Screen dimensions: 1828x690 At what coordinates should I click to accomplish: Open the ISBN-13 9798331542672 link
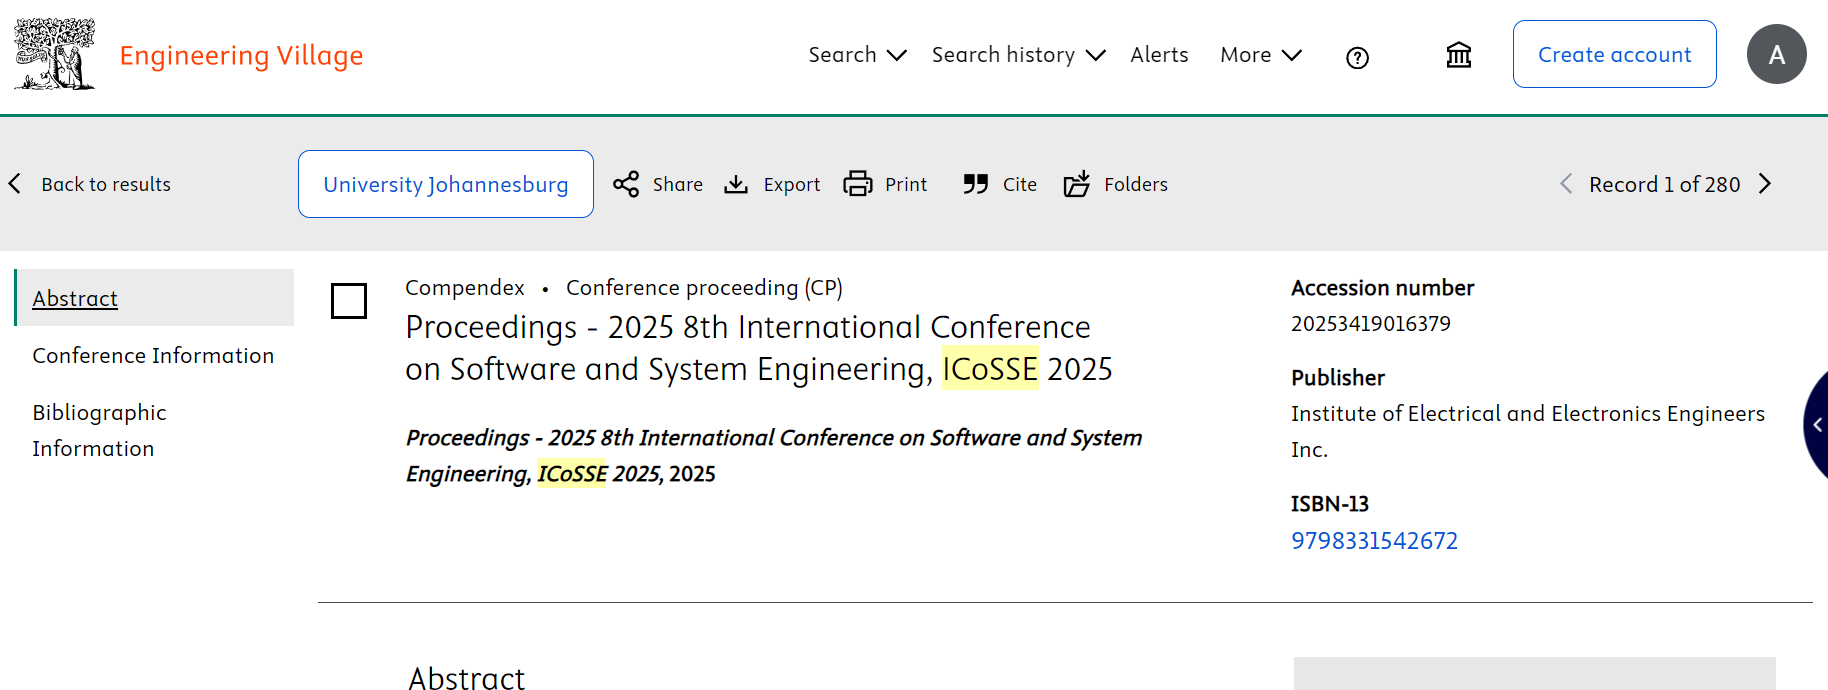pos(1374,541)
